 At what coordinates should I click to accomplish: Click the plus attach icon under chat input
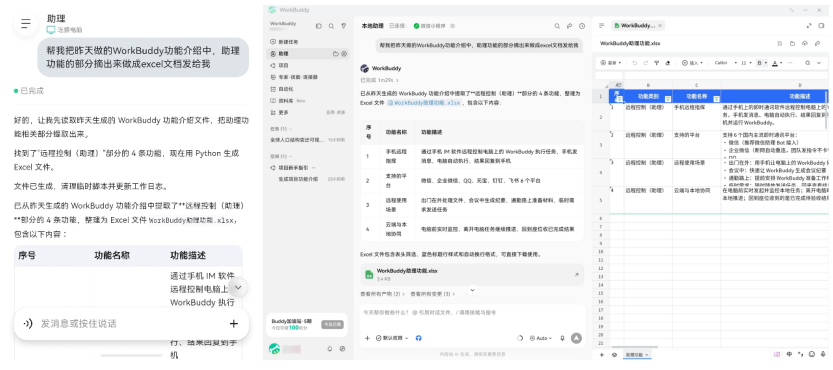[x=367, y=338]
